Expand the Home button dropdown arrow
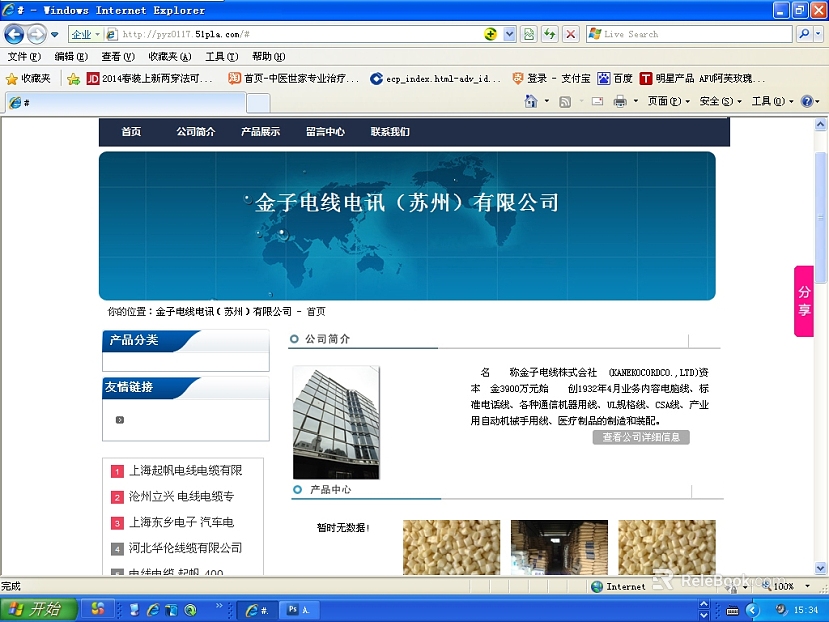Screen dimensions: 829x622 tap(547, 101)
